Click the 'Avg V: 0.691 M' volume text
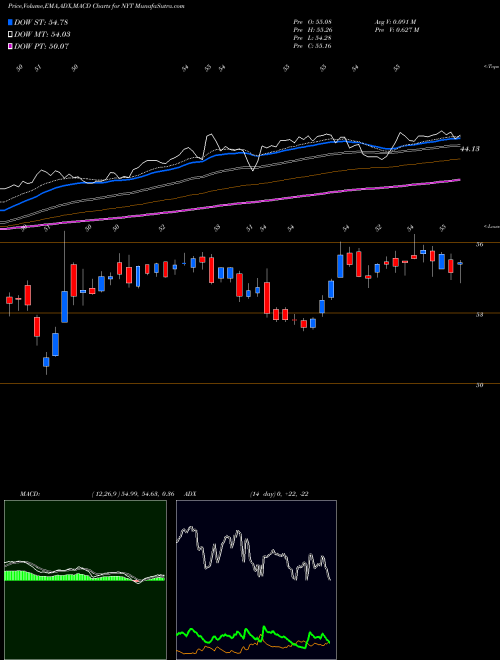 point(395,22)
